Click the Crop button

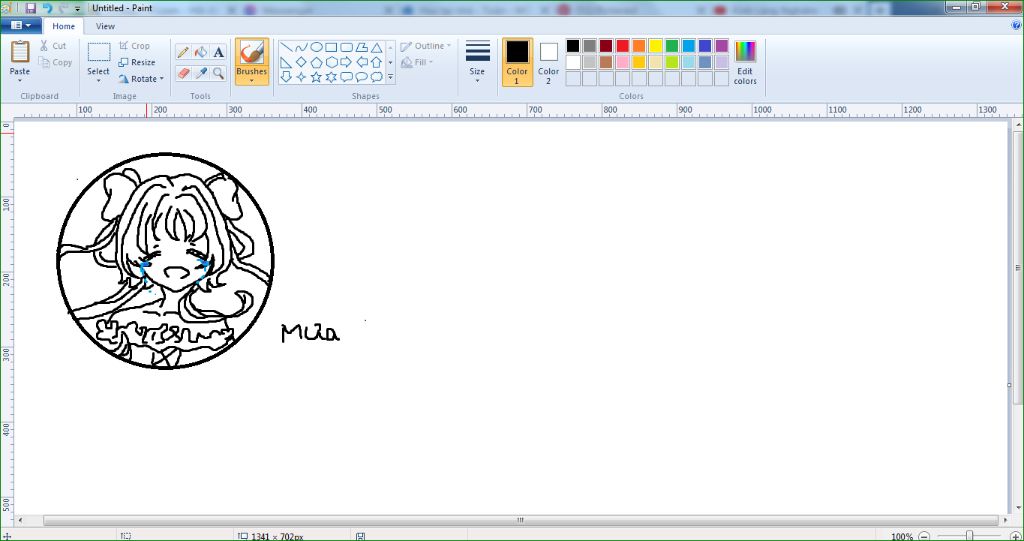[135, 46]
